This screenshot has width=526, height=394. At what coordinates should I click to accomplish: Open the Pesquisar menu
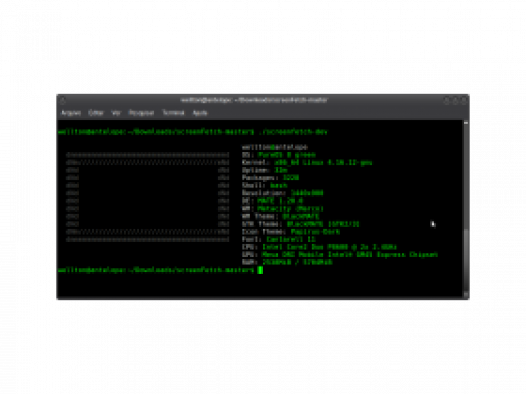point(141,113)
